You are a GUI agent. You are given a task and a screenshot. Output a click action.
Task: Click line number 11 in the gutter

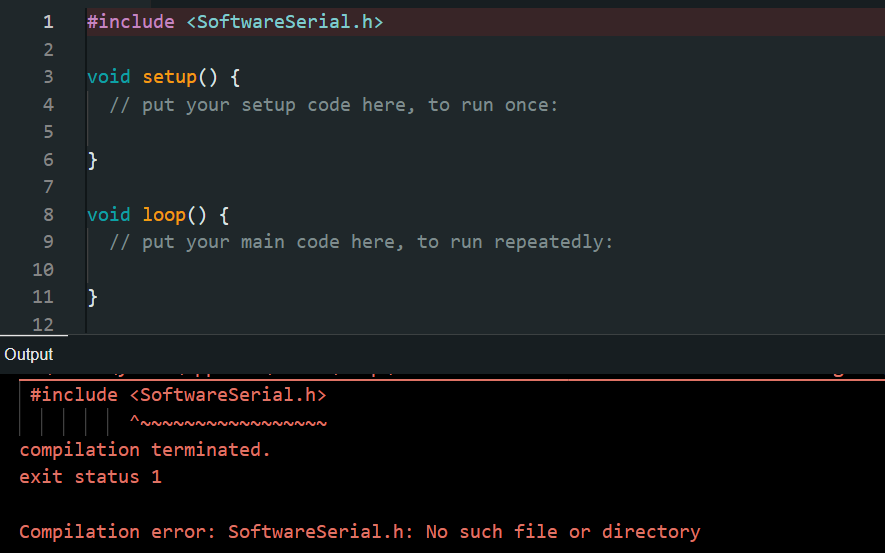[x=43, y=297]
